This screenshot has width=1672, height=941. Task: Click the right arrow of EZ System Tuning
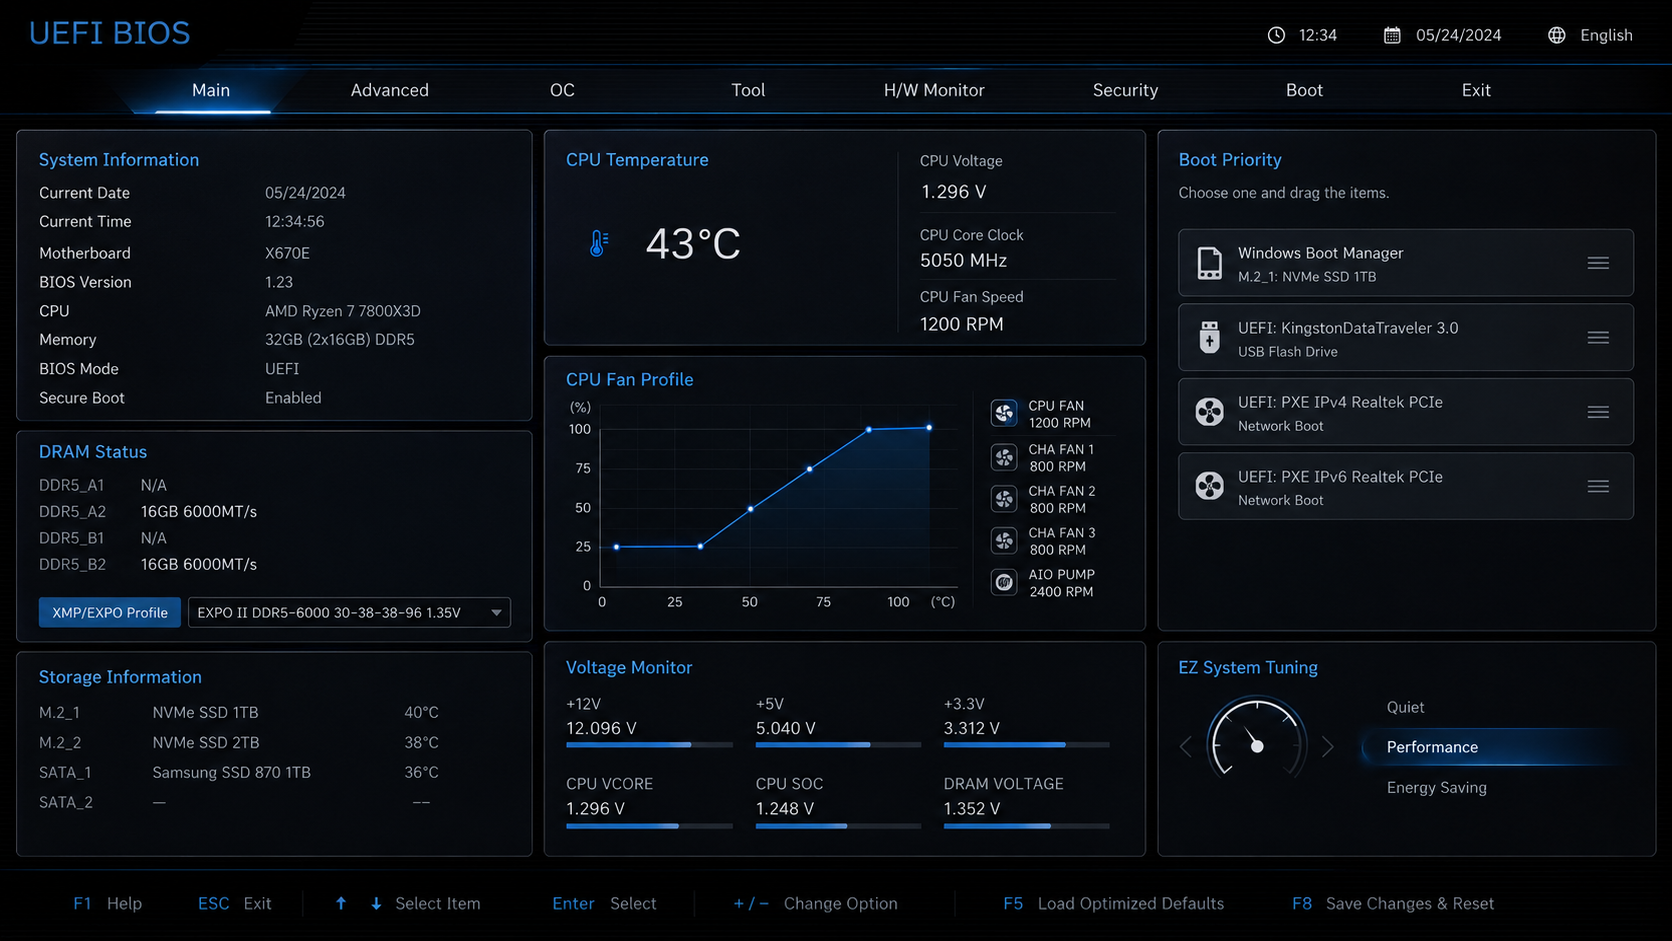click(1328, 747)
